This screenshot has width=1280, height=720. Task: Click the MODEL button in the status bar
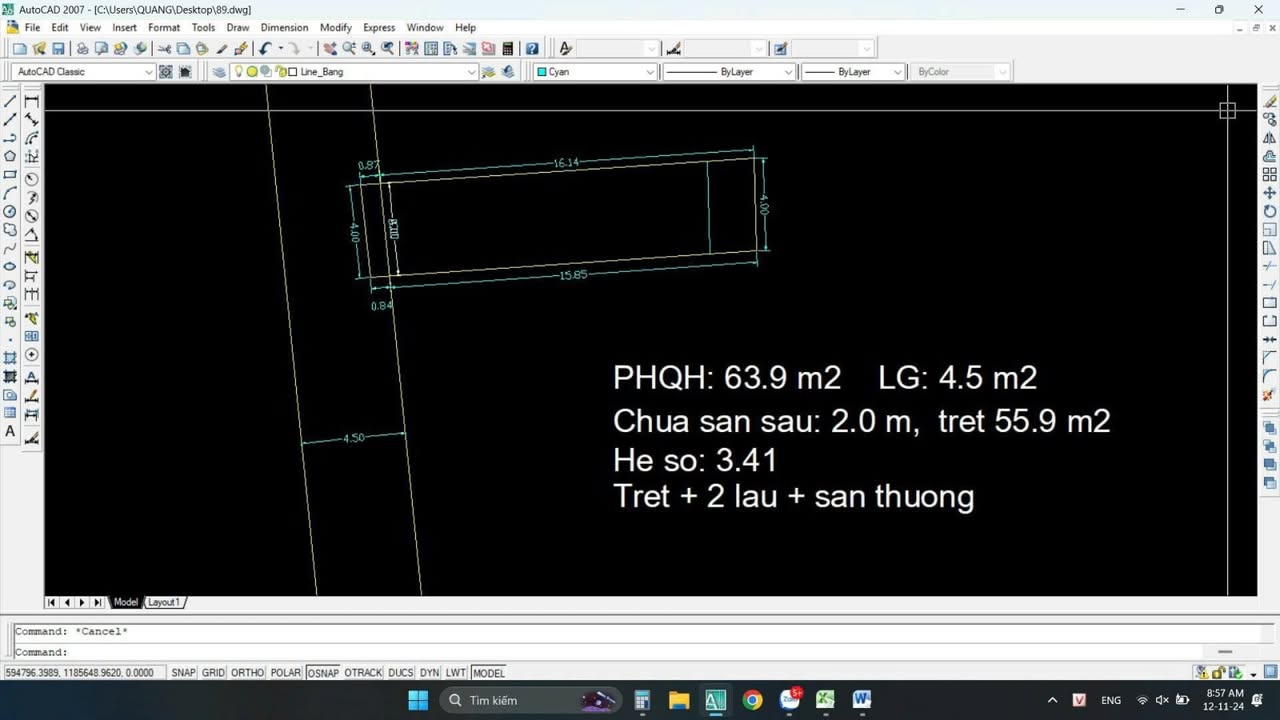coord(488,672)
